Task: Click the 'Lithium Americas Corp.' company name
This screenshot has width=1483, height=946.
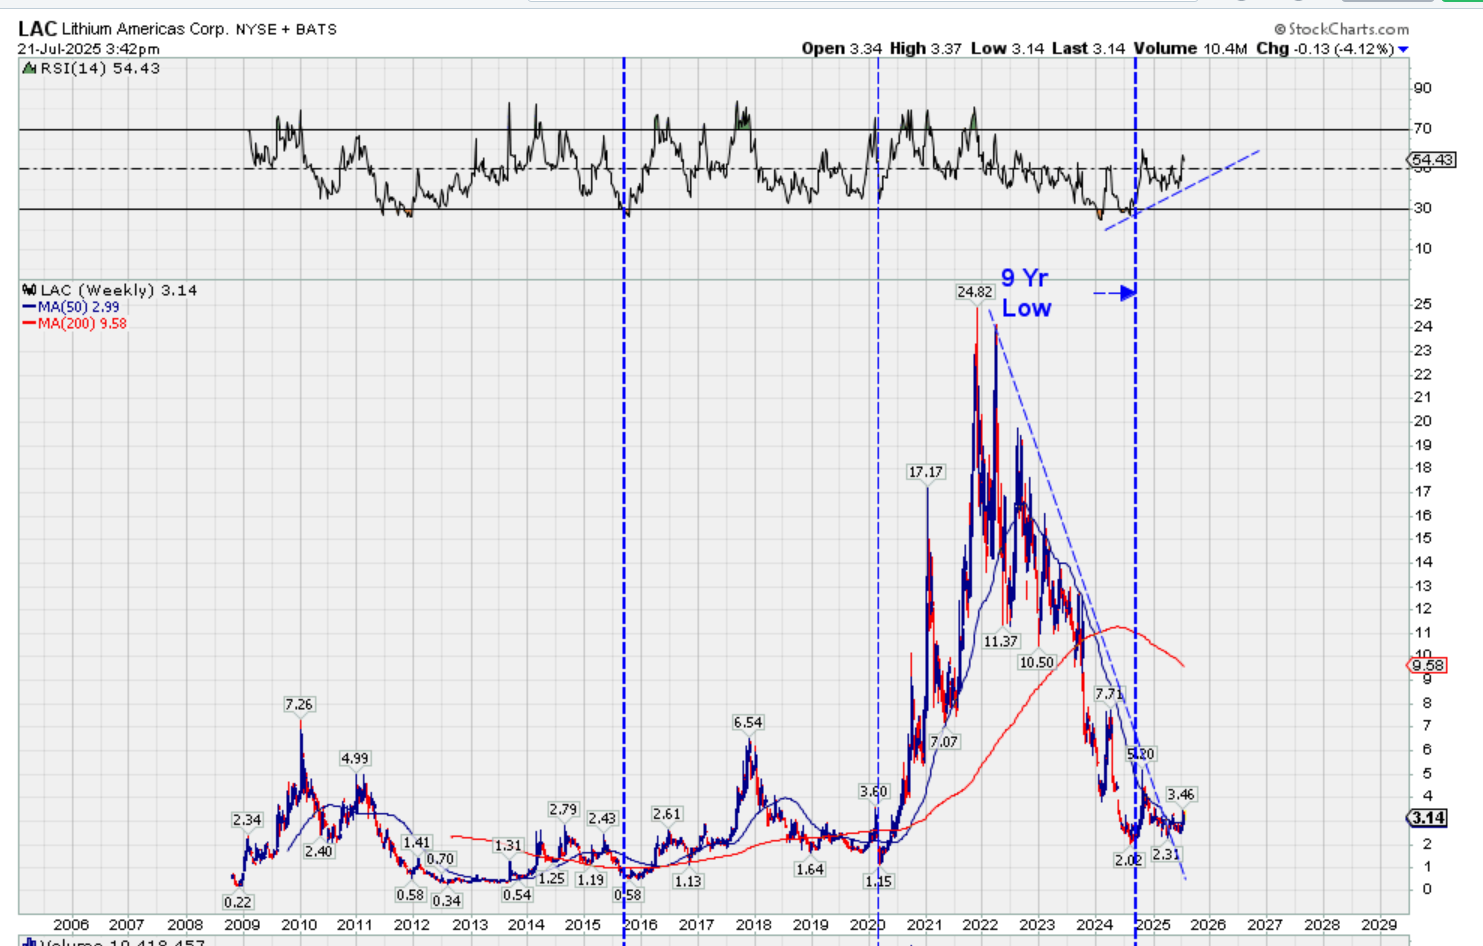Action: click(x=145, y=29)
